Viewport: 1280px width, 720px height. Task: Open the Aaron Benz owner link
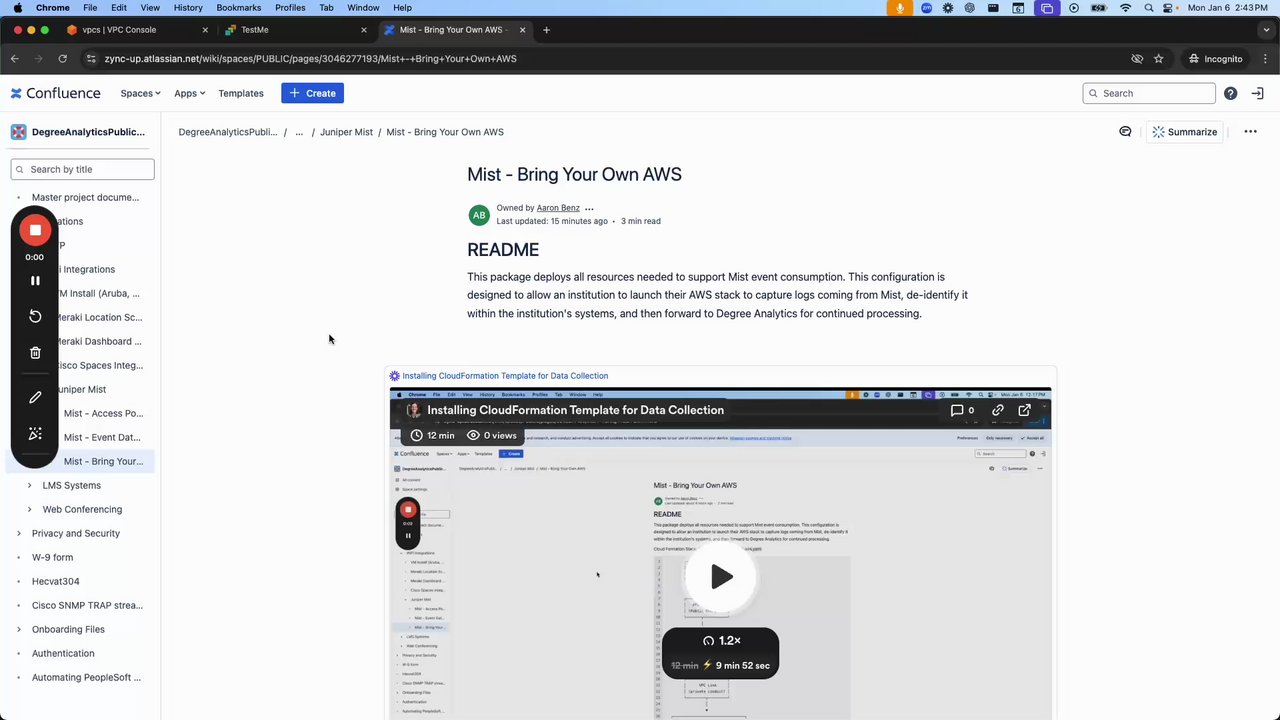(x=558, y=208)
